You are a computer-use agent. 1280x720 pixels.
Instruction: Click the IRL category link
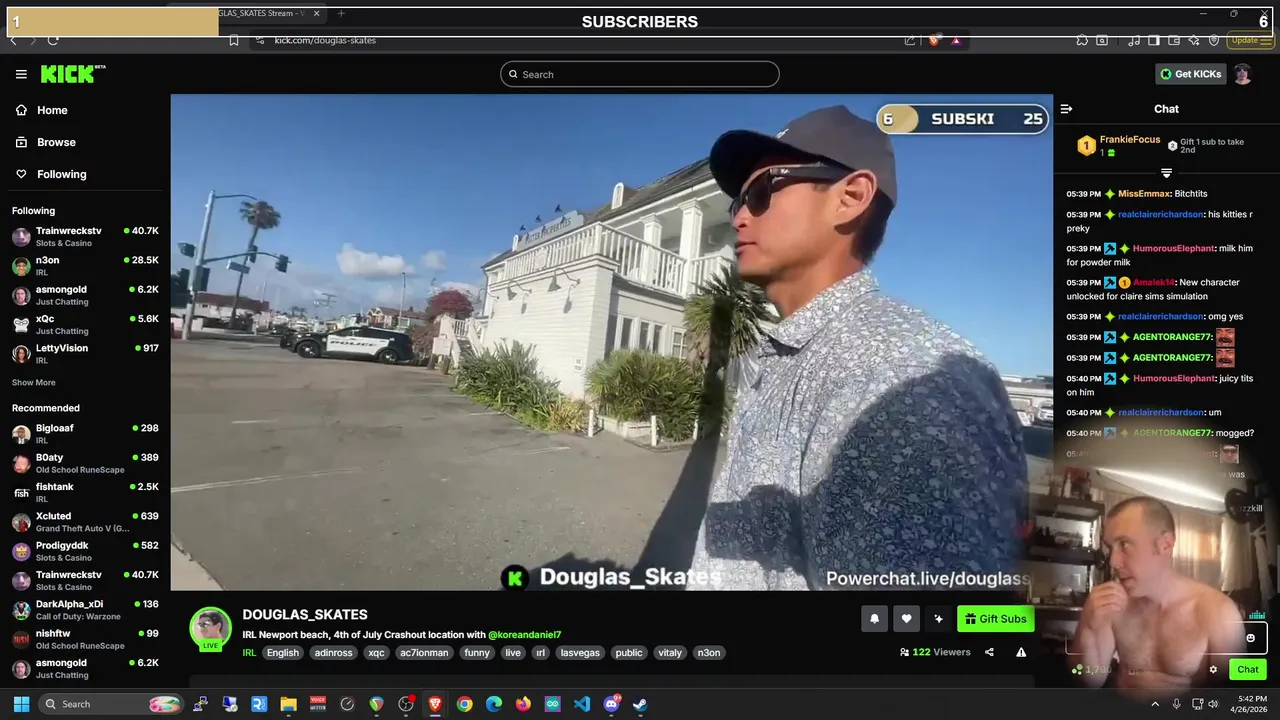pyautogui.click(x=249, y=653)
